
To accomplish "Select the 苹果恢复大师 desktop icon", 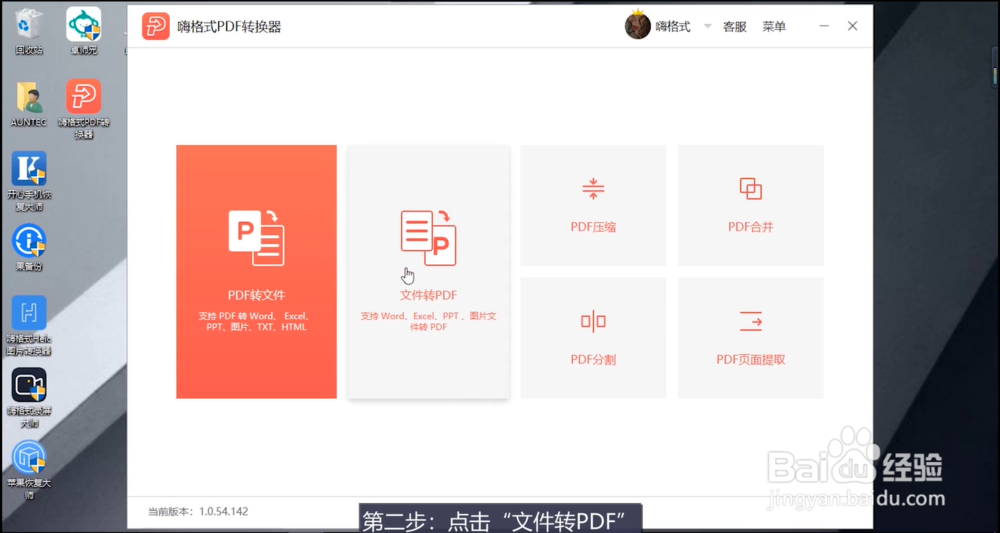I will tap(29, 470).
